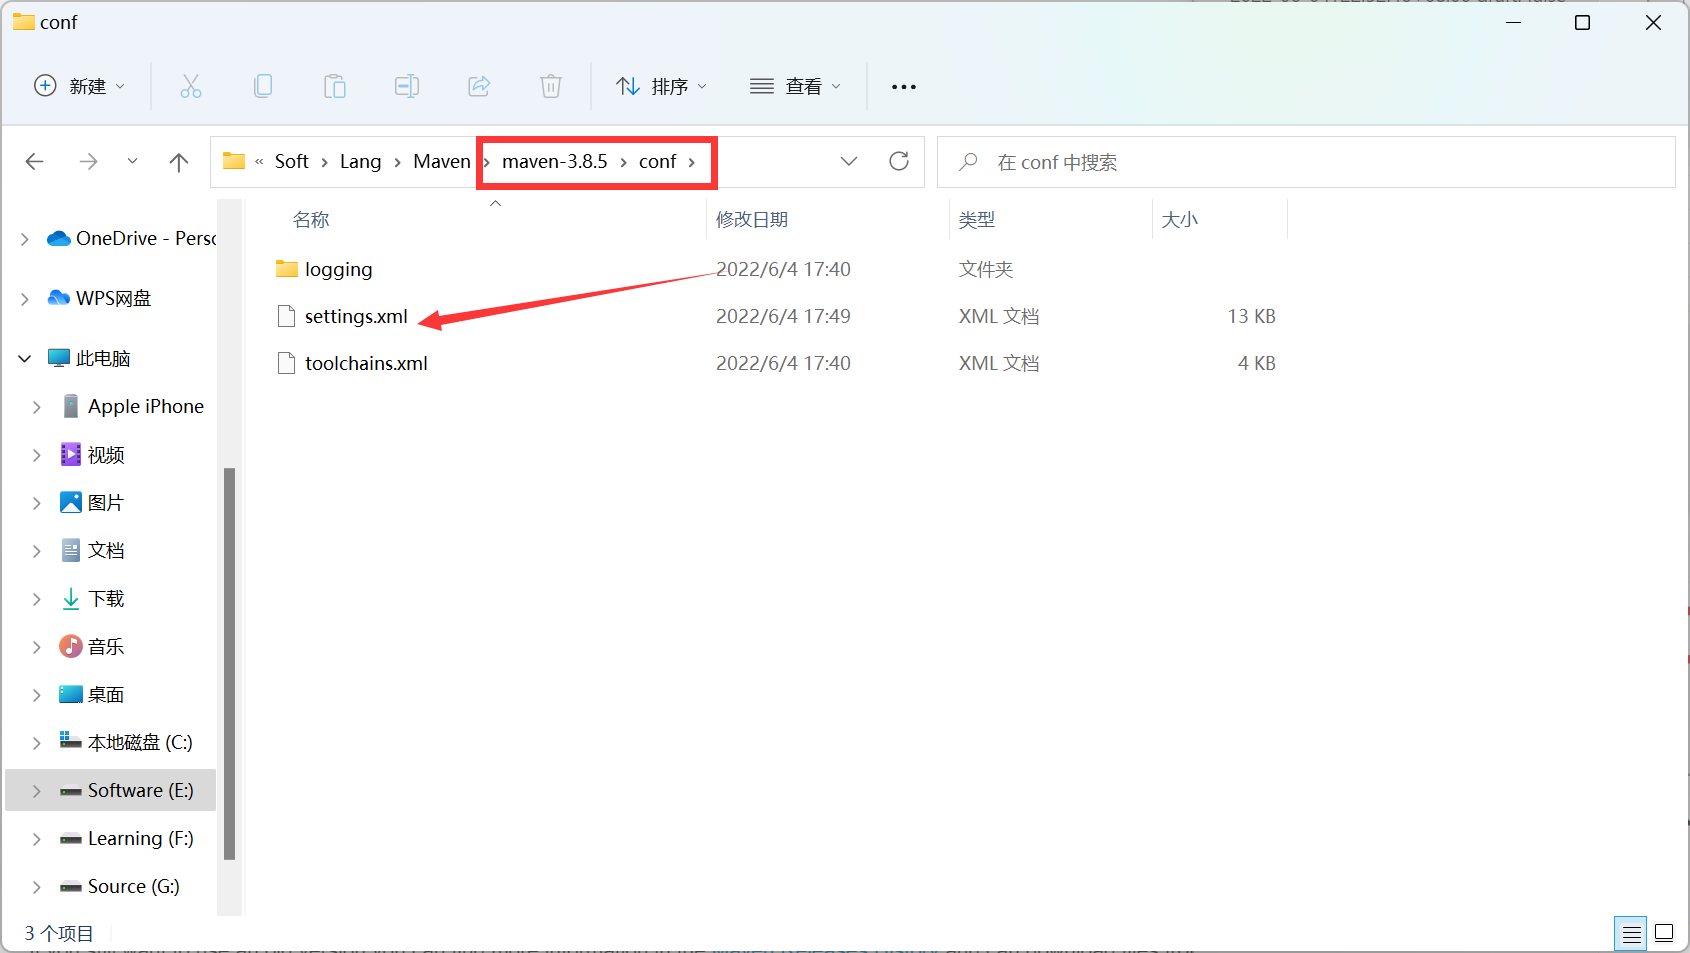Screen dimensions: 1690x953
Task: Select the settings.xml file
Action: (x=356, y=317)
